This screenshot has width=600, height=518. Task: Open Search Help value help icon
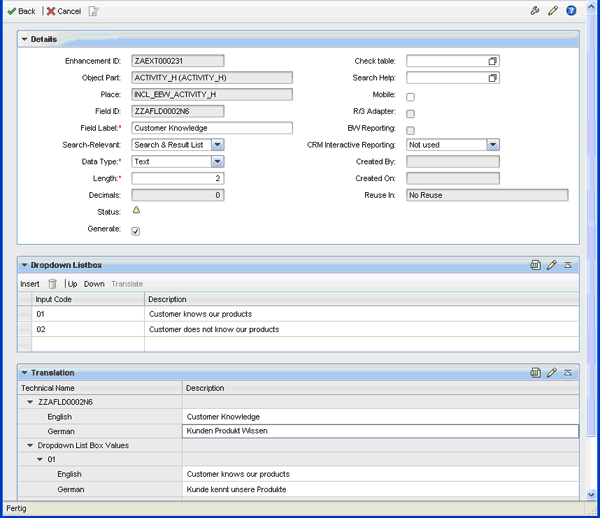492,78
